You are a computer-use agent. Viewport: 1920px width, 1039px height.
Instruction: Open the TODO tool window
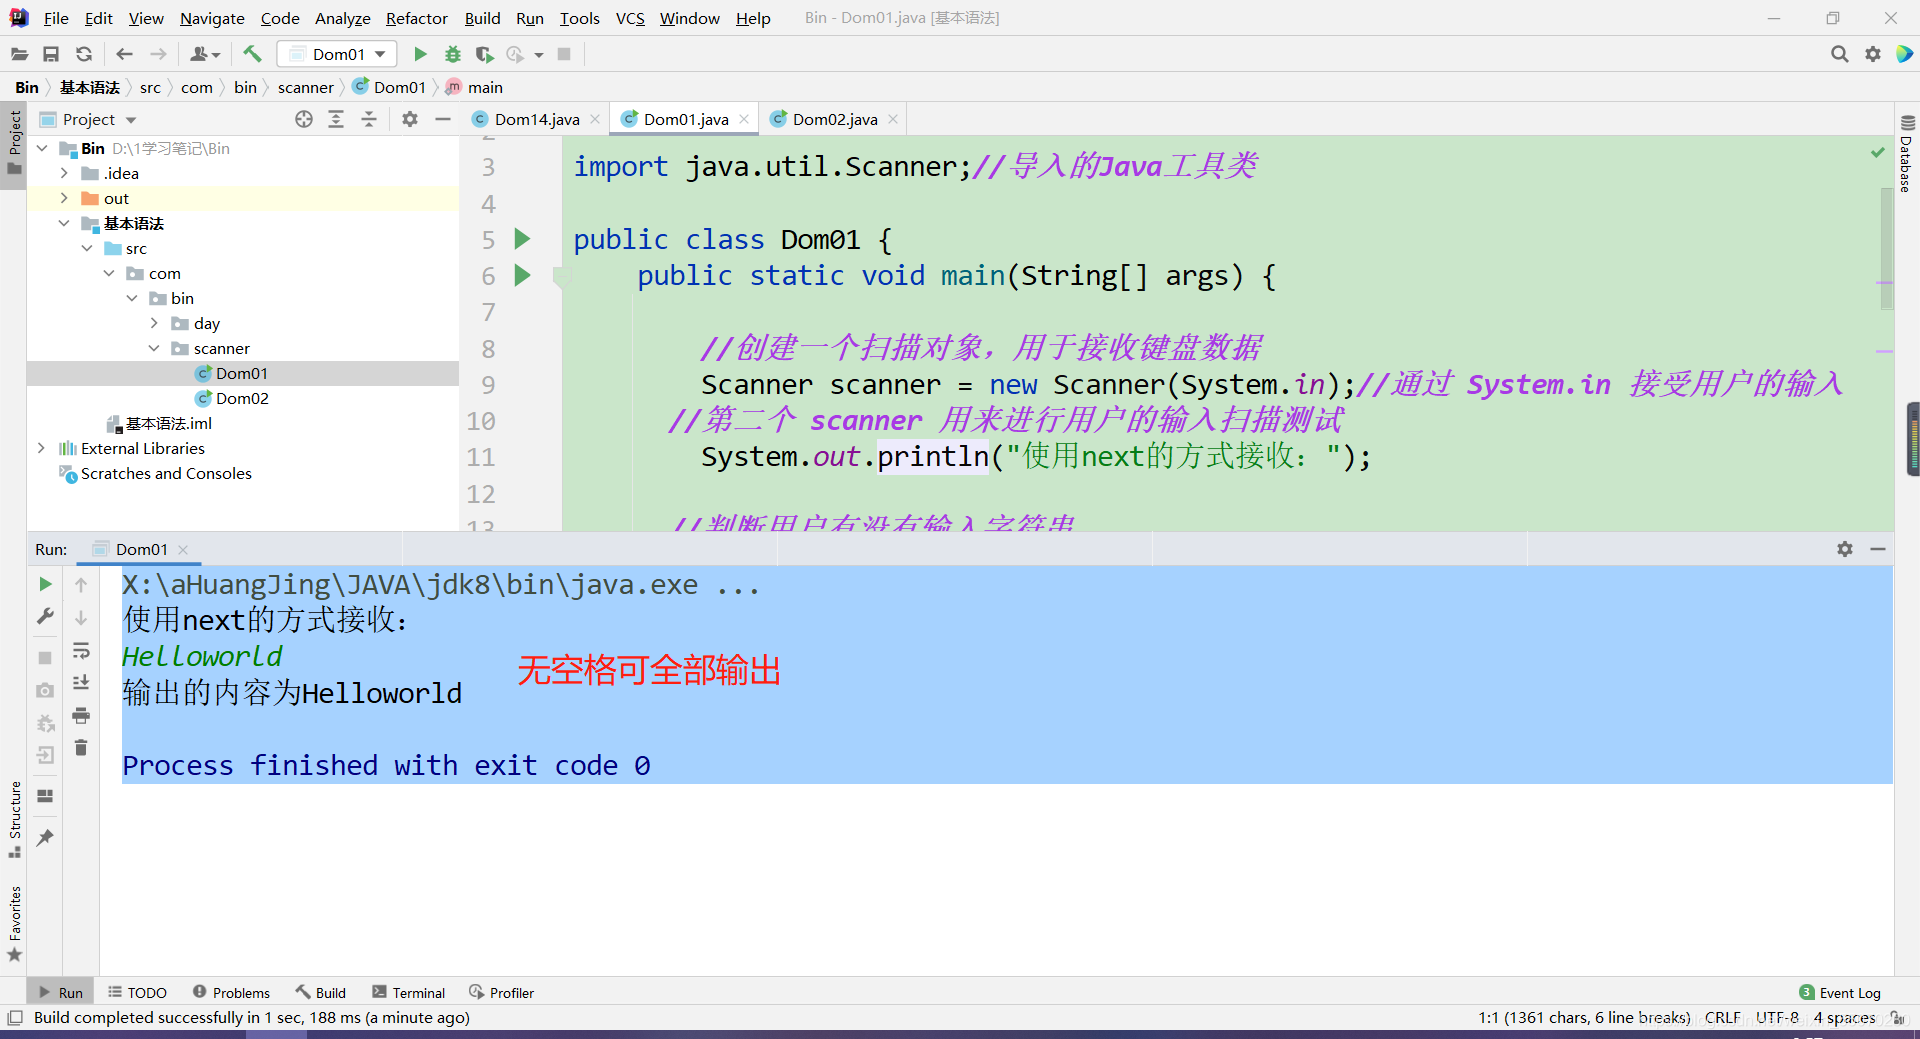[x=138, y=992]
